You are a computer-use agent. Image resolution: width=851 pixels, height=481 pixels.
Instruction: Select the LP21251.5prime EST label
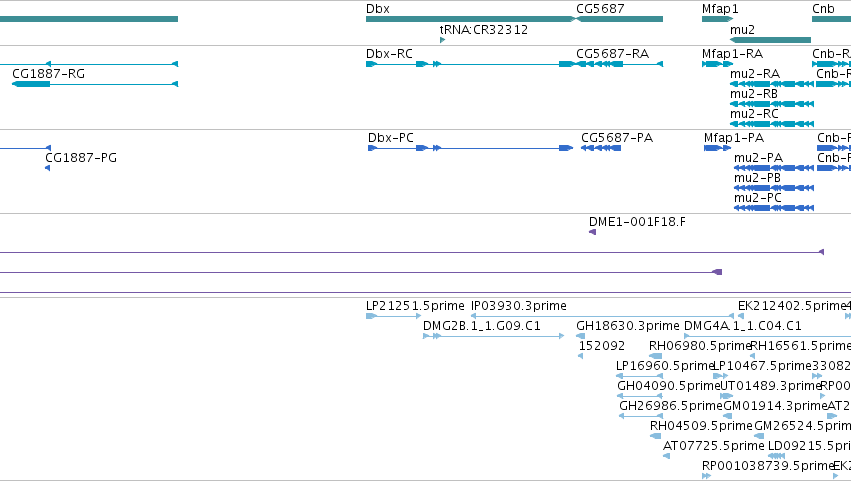coord(415,306)
